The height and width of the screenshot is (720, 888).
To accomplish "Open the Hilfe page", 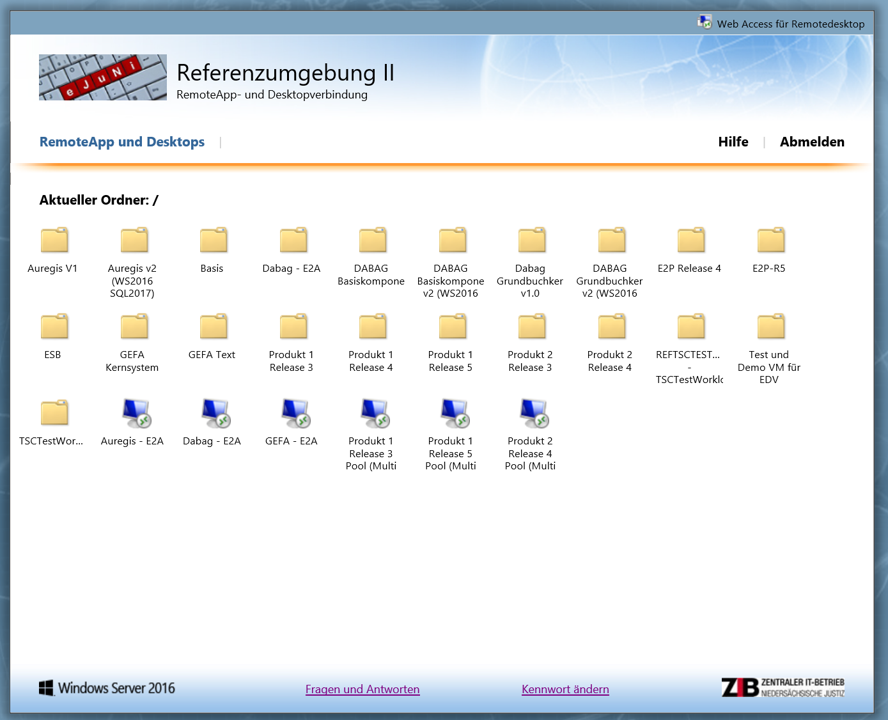I will [x=733, y=142].
